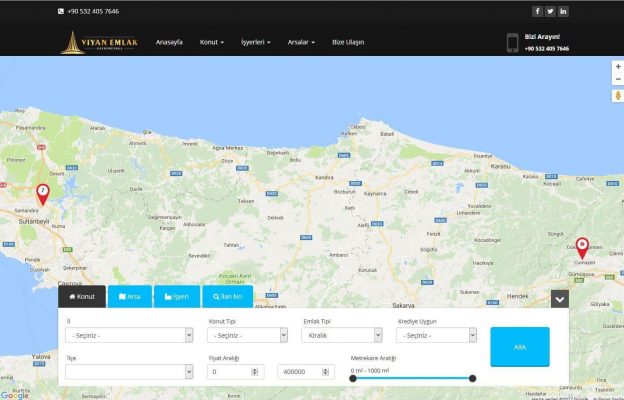Zoom in on the map
This screenshot has width=624, height=400.
point(617,66)
